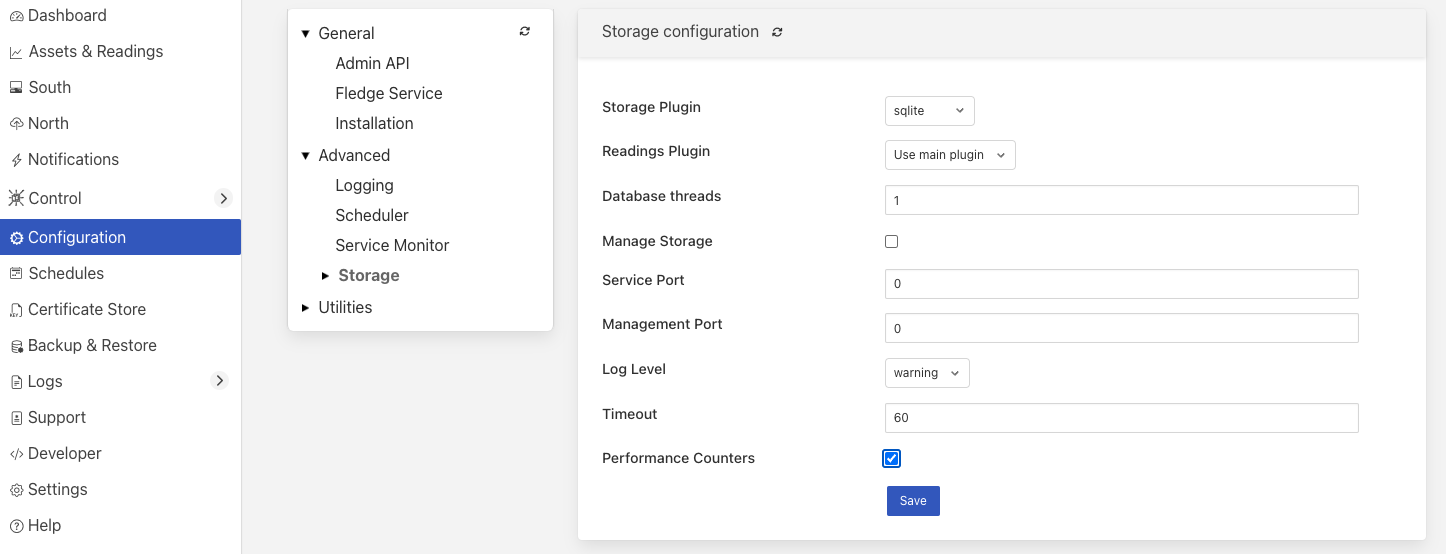Click the Service Port input field
Image resolution: width=1446 pixels, height=554 pixels.
[x=1122, y=284]
